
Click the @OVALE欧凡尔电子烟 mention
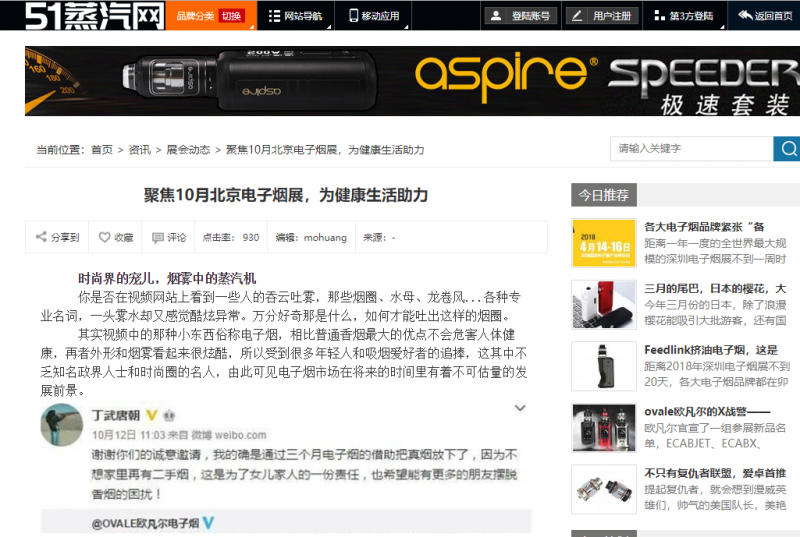point(145,523)
